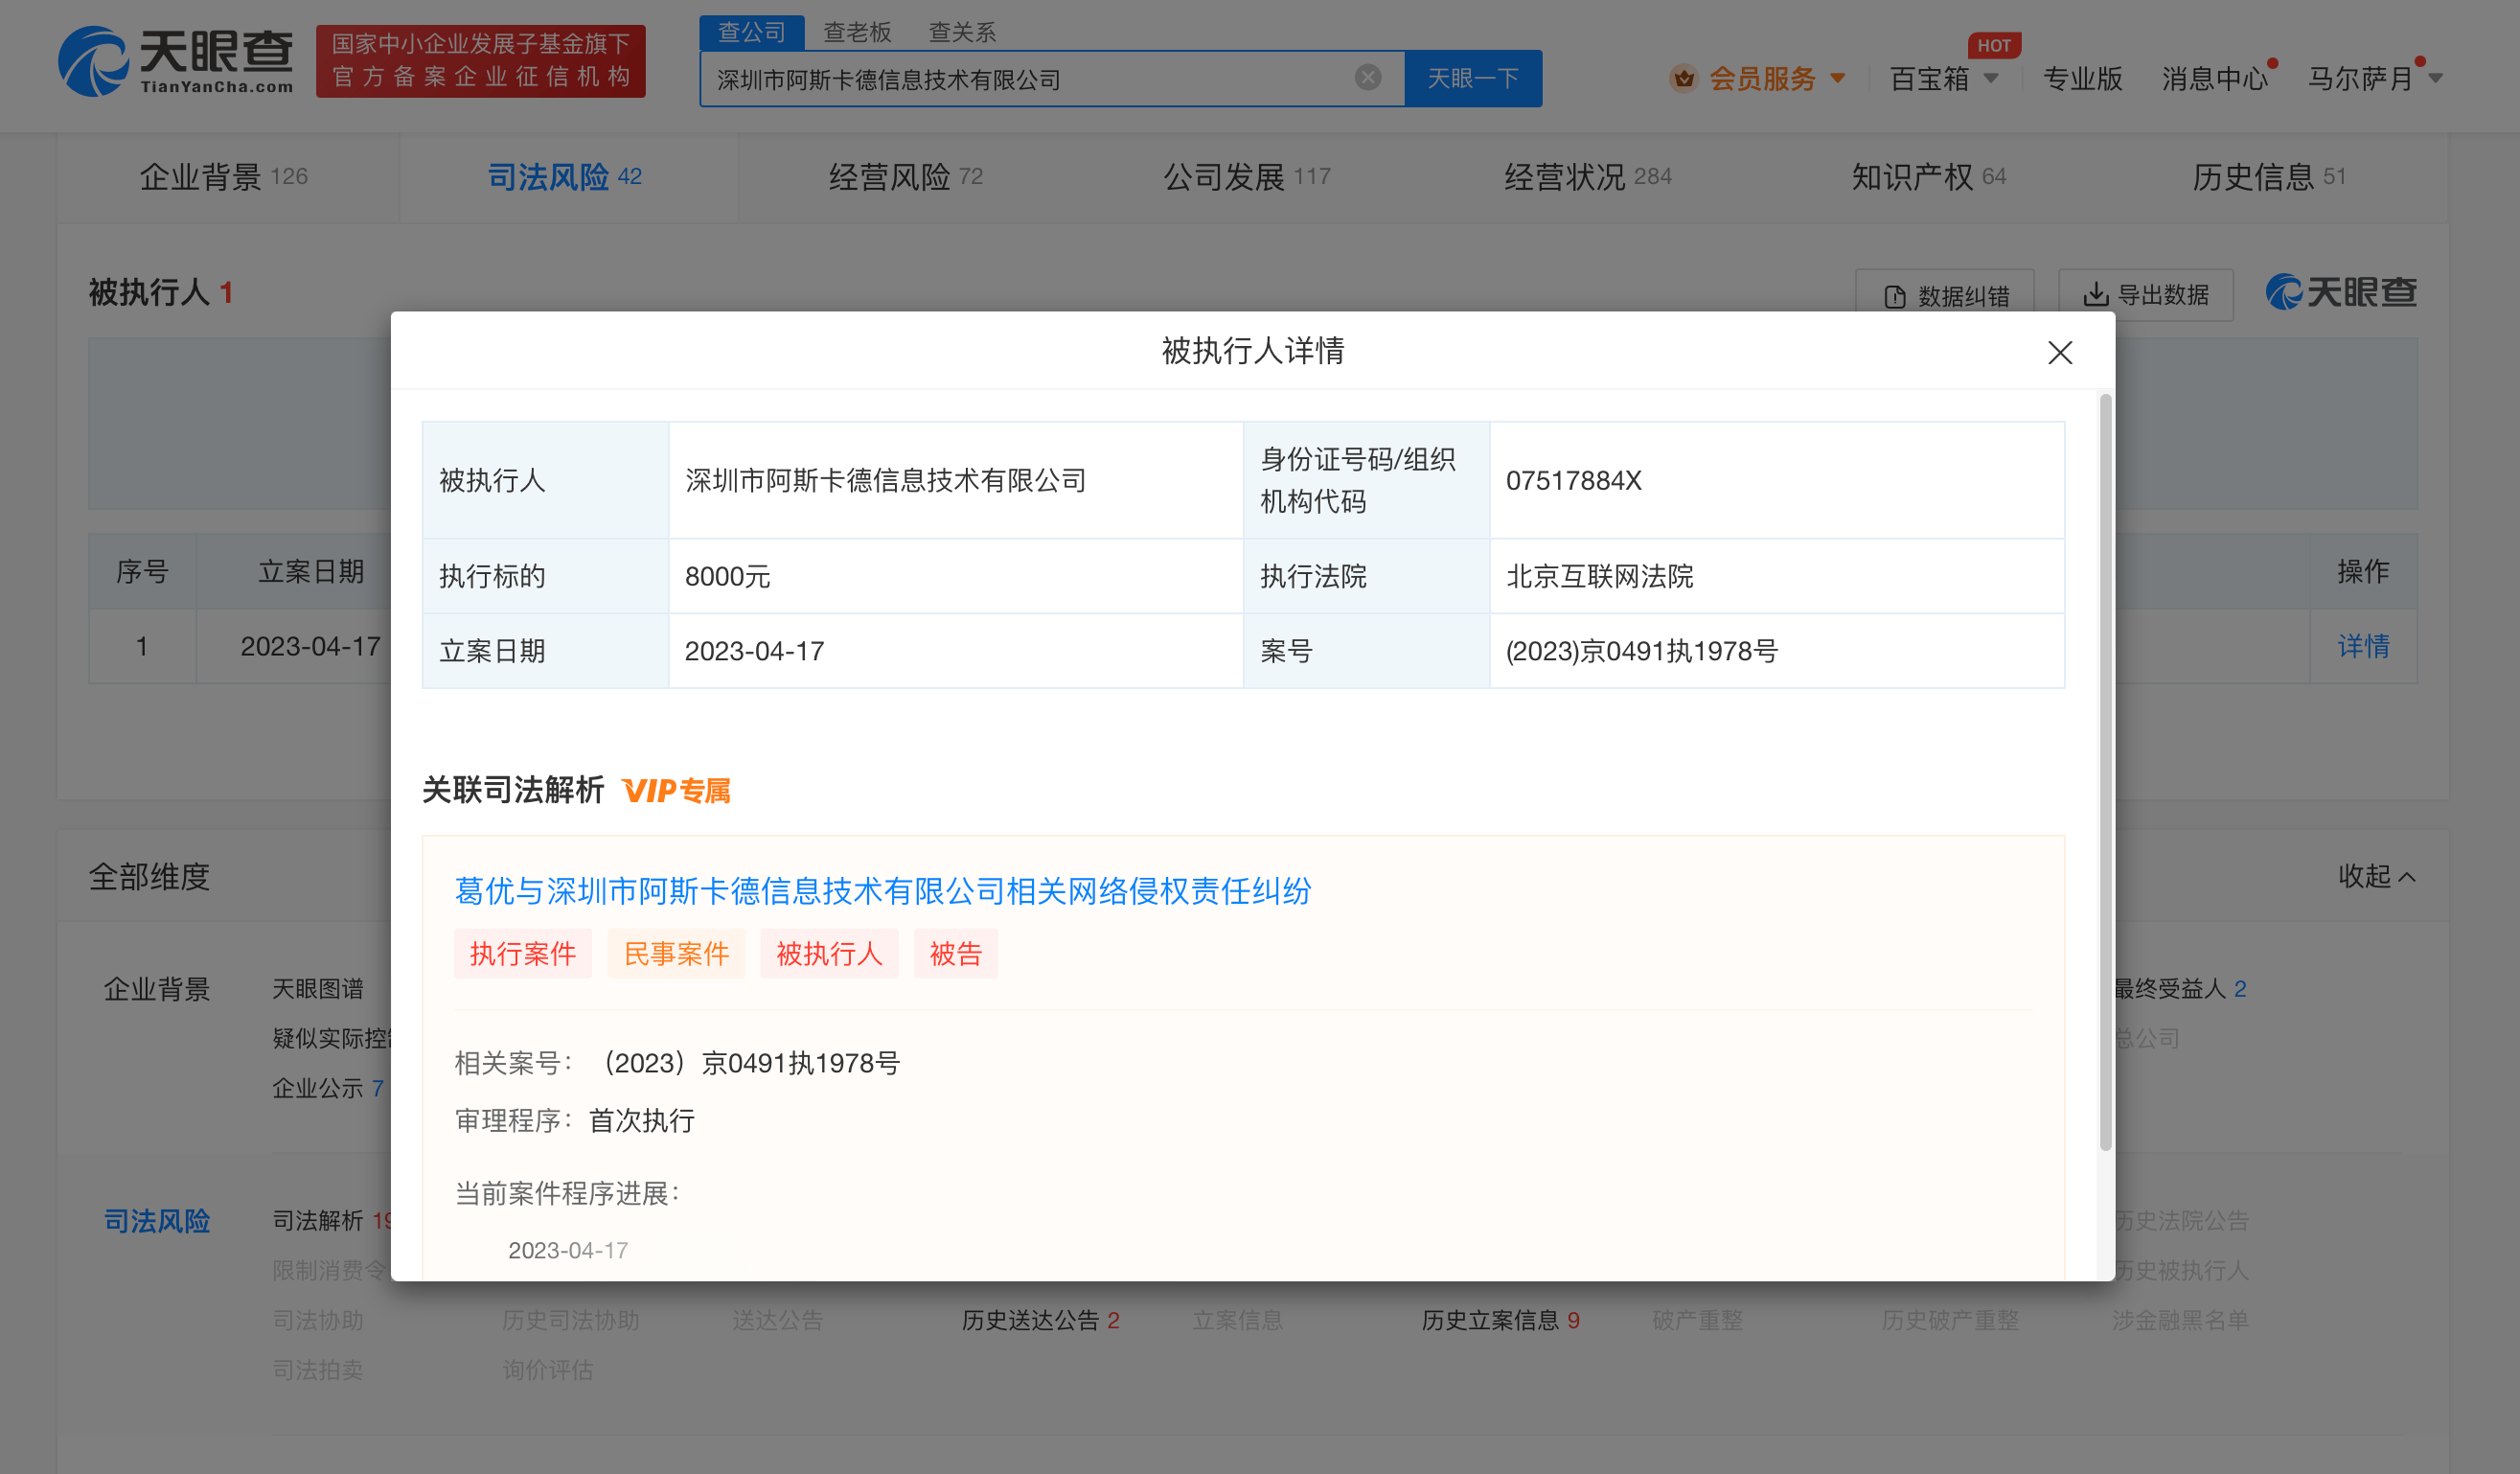Click the 被告 tag
Image resolution: width=2520 pixels, height=1474 pixels.
tap(955, 954)
